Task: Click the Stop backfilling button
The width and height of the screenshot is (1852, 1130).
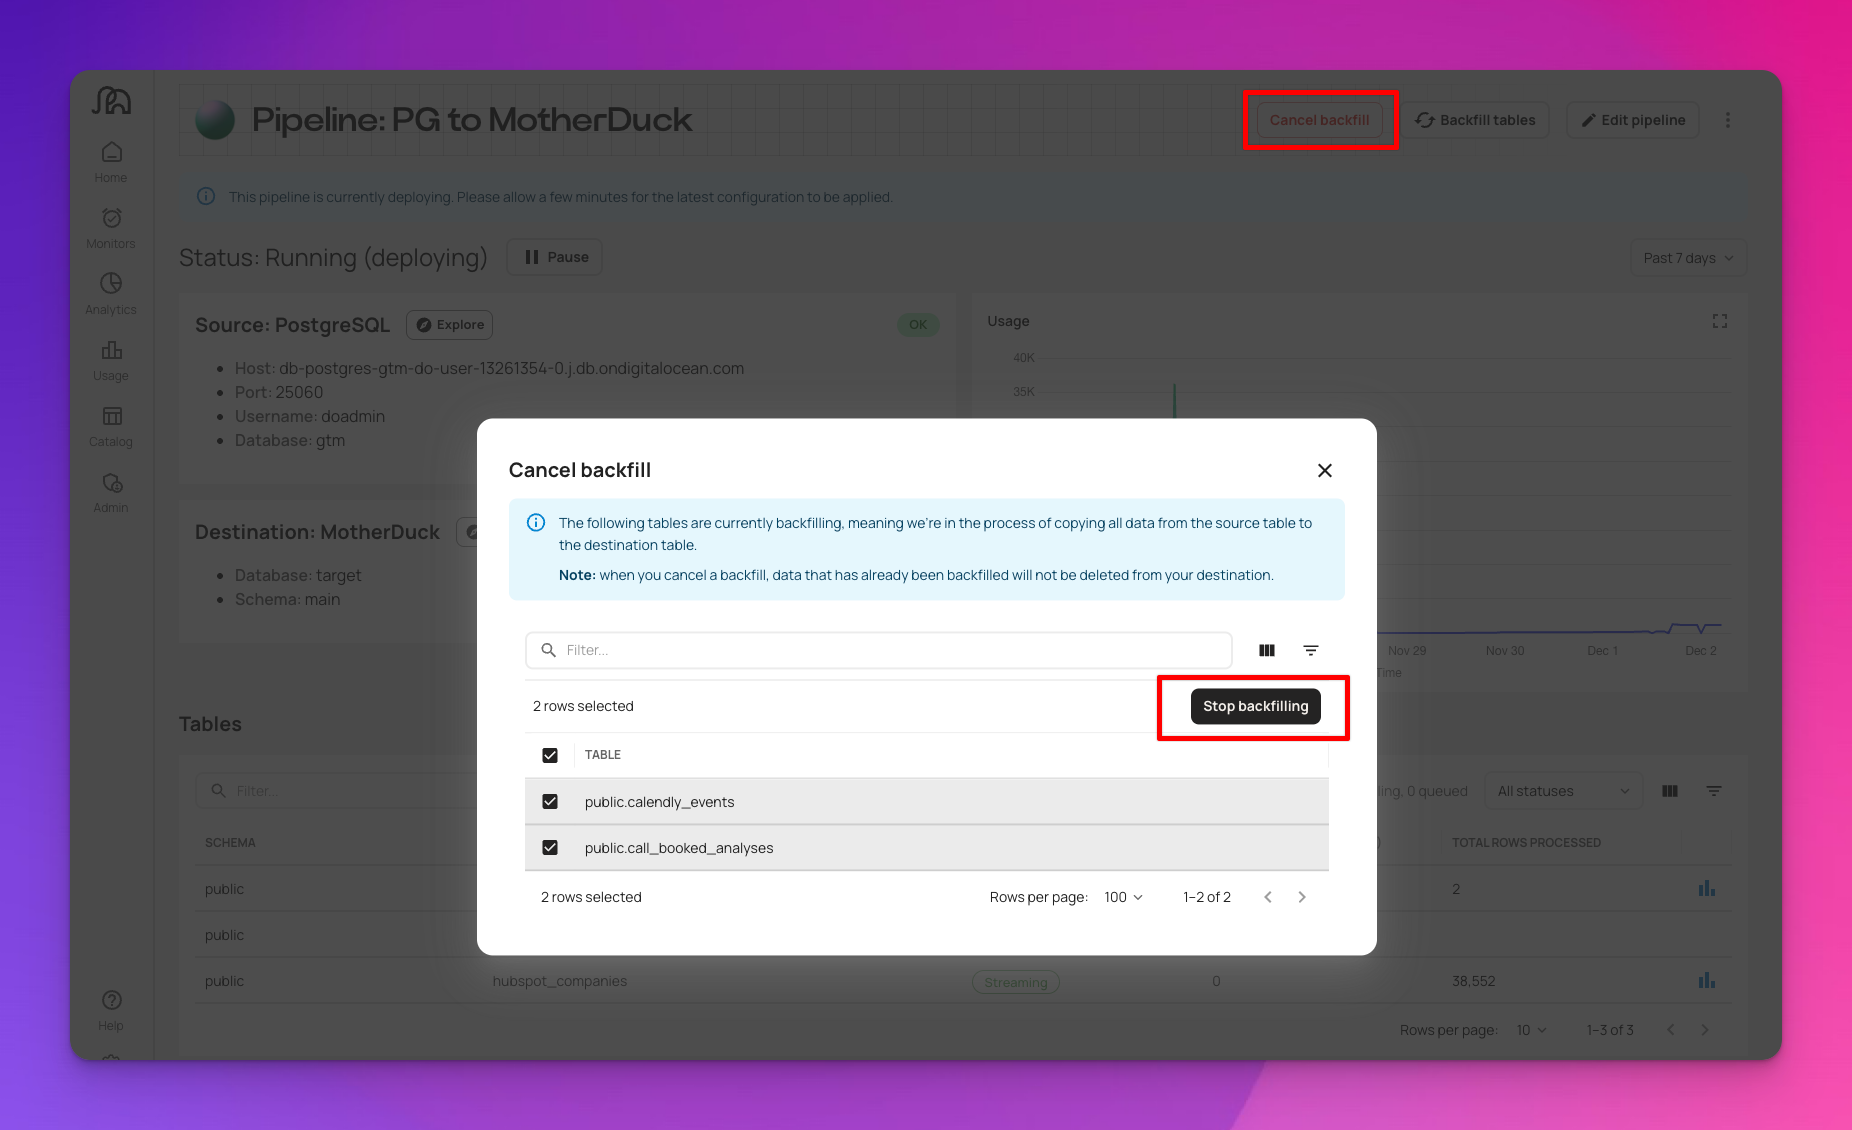Action: point(1255,706)
